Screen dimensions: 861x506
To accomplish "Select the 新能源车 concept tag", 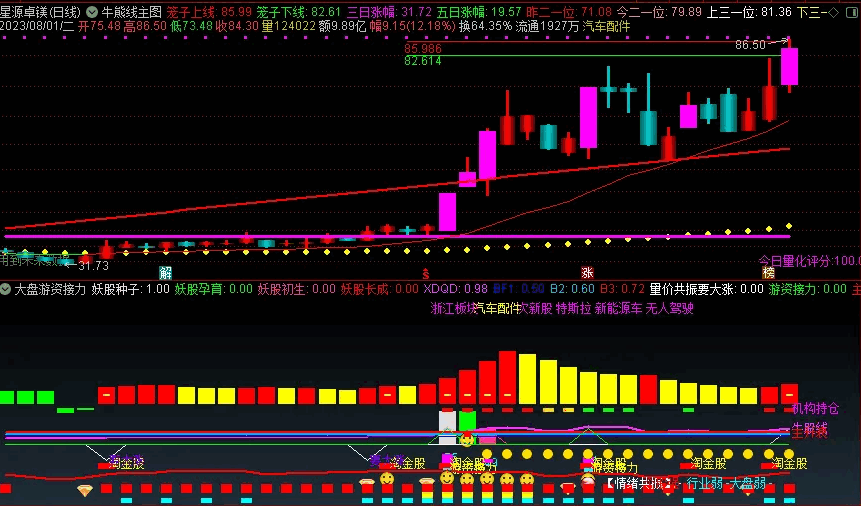I will pyautogui.click(x=618, y=308).
